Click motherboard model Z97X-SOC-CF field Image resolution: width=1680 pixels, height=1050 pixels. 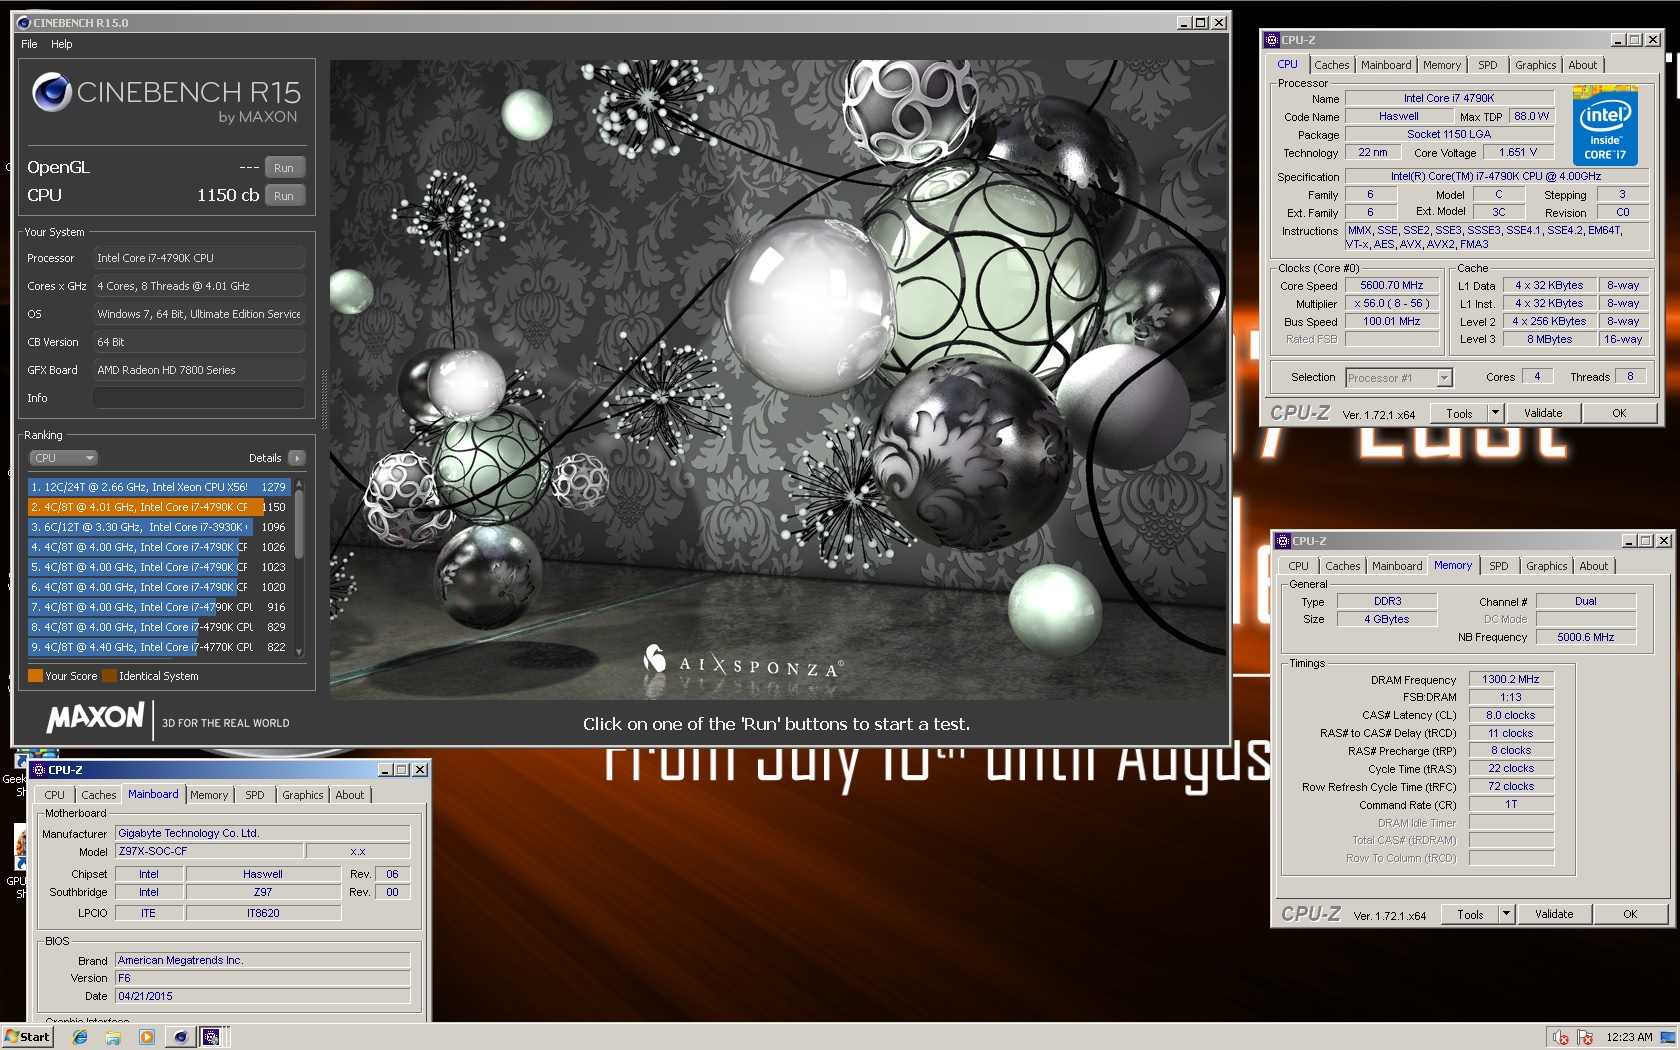(207, 851)
